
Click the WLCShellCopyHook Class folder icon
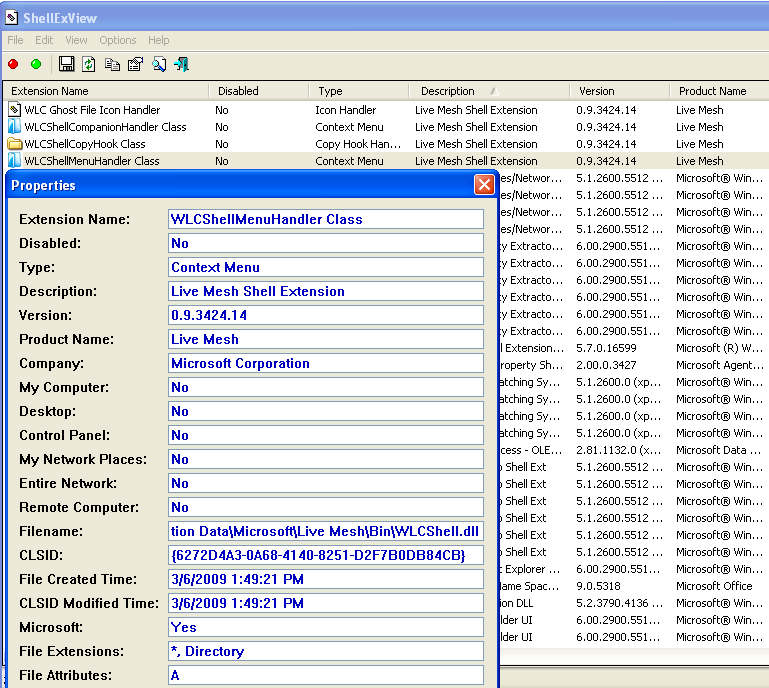click(15, 144)
